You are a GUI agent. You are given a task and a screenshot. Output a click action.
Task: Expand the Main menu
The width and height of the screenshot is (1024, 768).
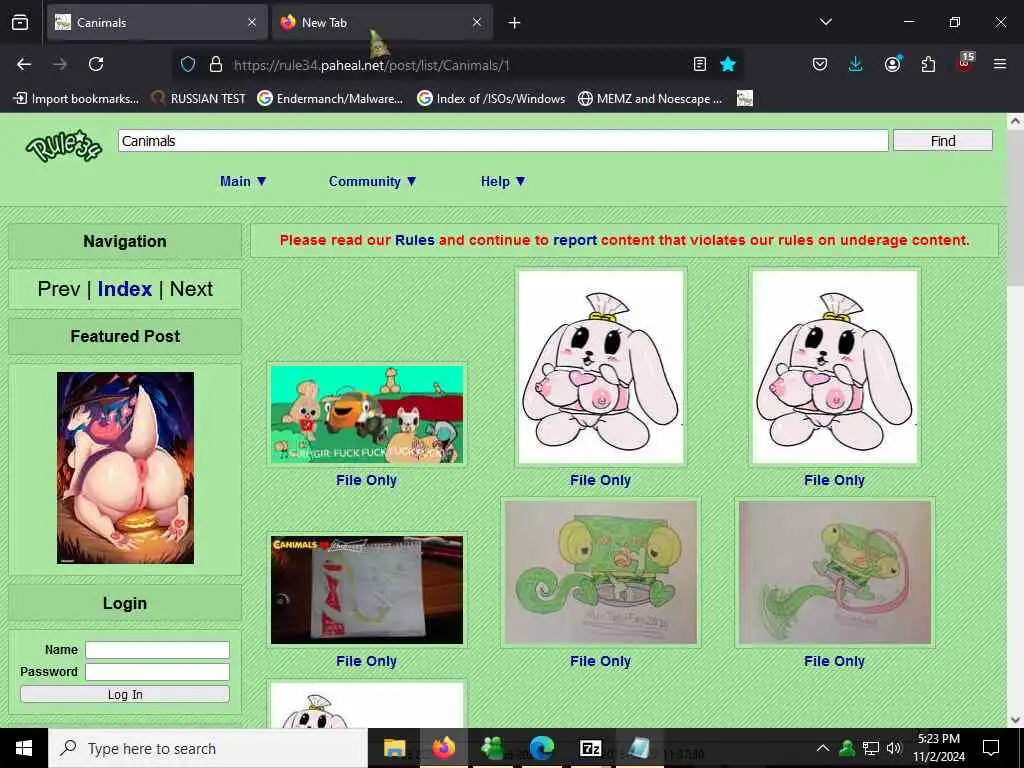point(244,182)
